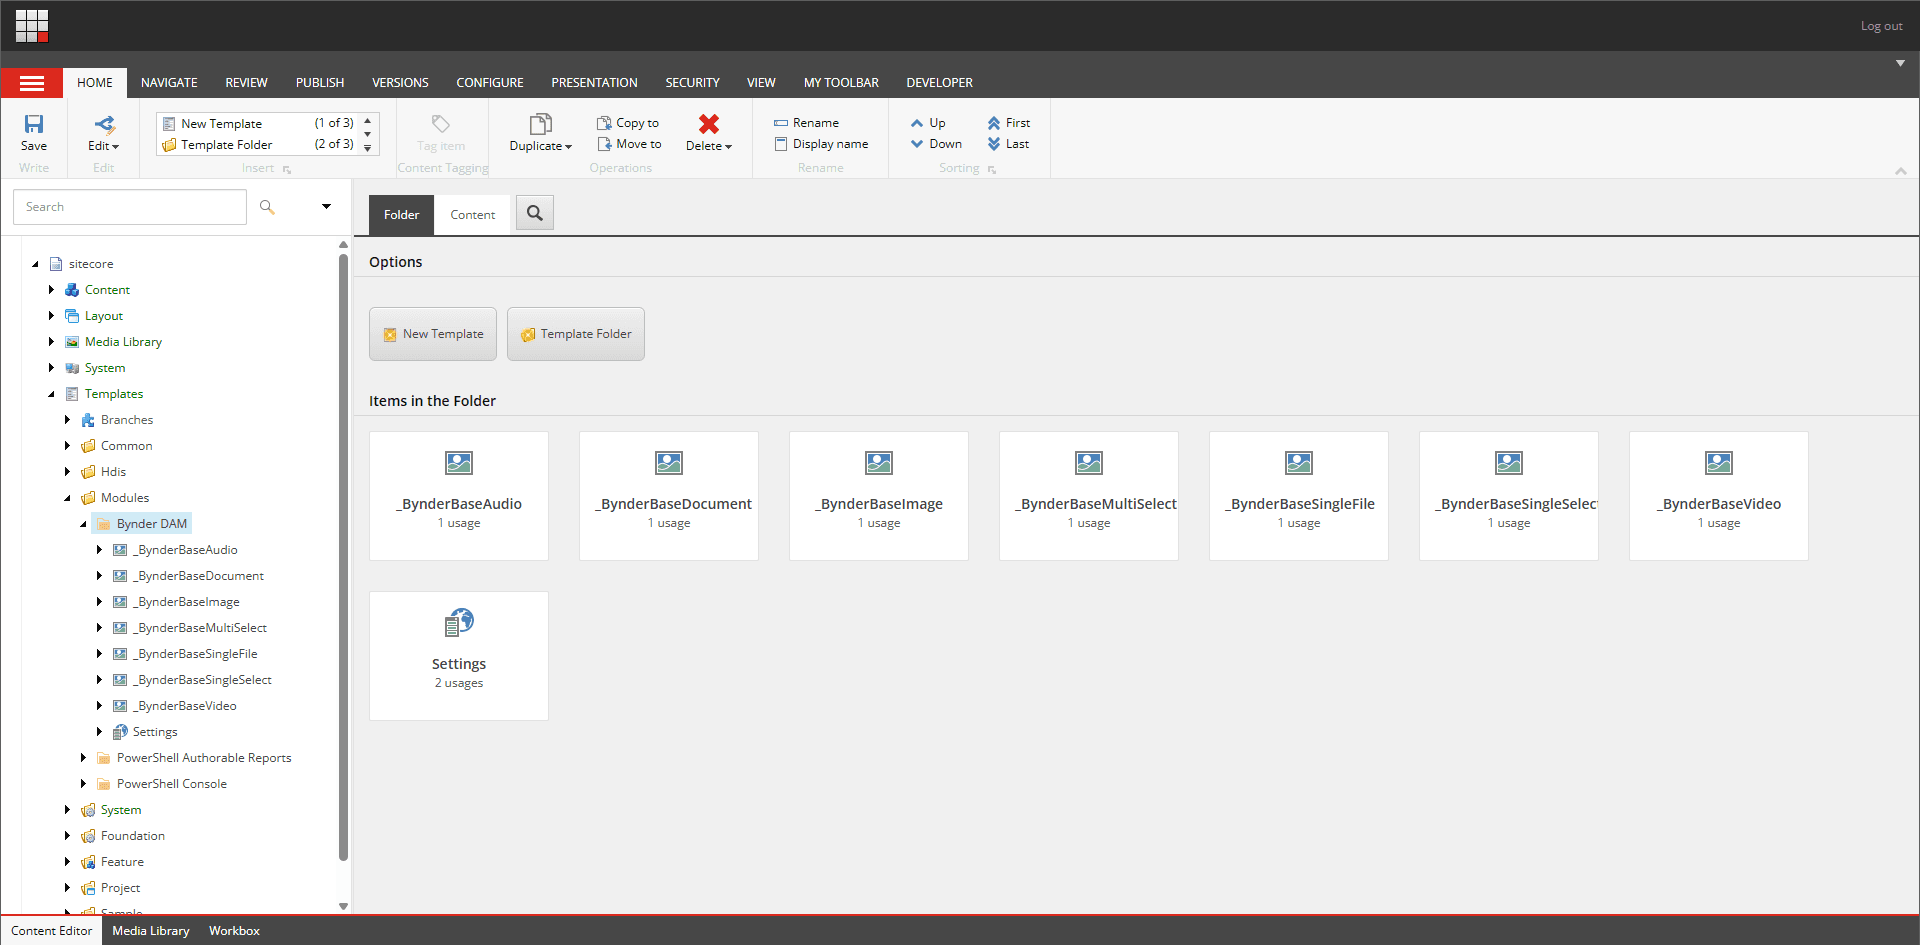Viewport: 1920px width, 945px height.
Task: Select Bynder DAM folder in tree
Action: [152, 524]
